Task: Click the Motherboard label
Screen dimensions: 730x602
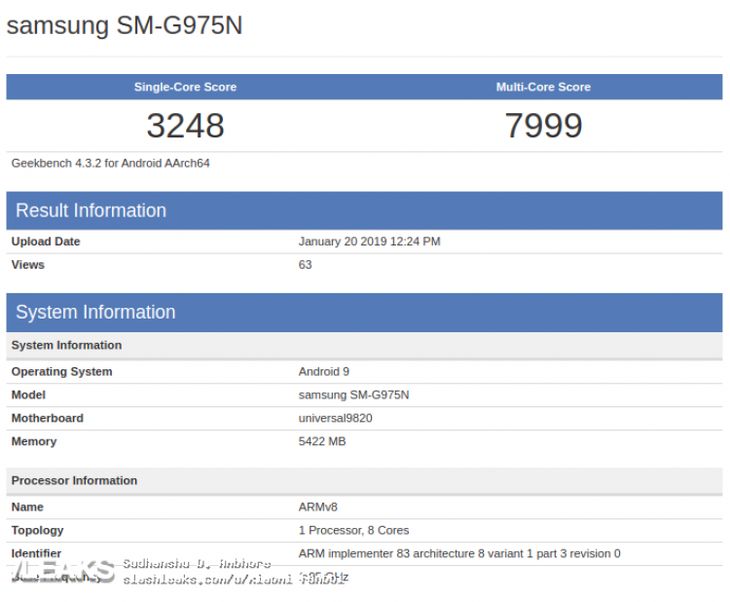Action: coord(47,418)
